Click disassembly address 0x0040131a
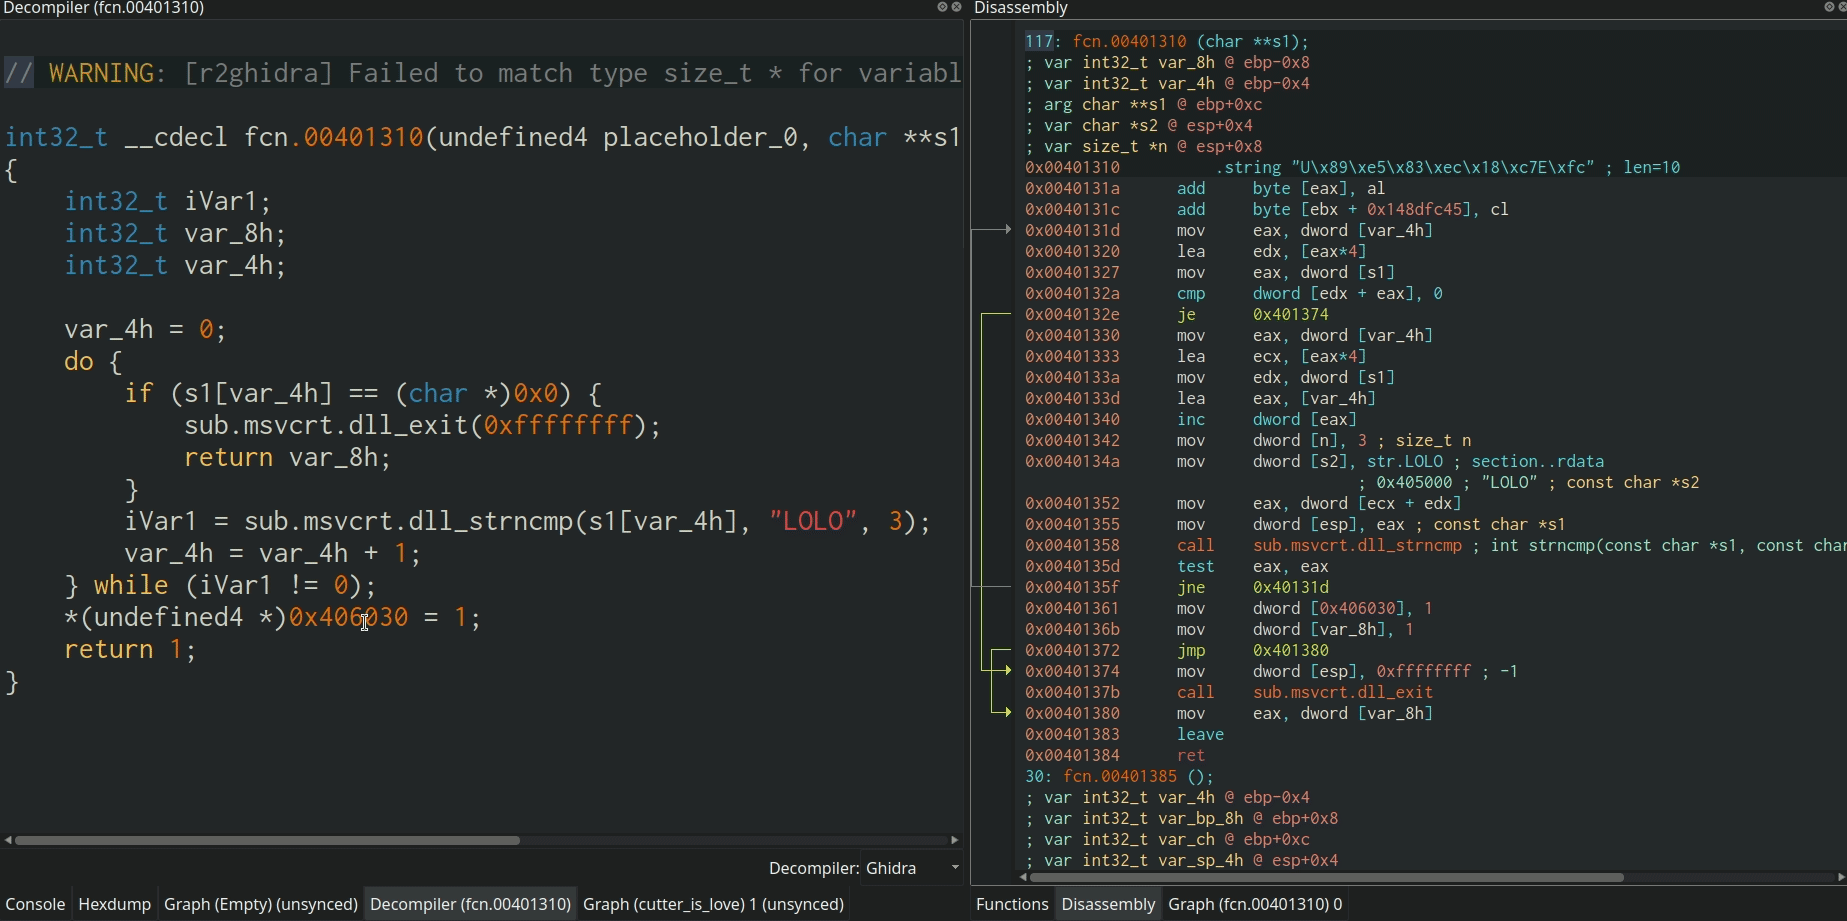Screen dimensions: 1847x921 point(1072,188)
